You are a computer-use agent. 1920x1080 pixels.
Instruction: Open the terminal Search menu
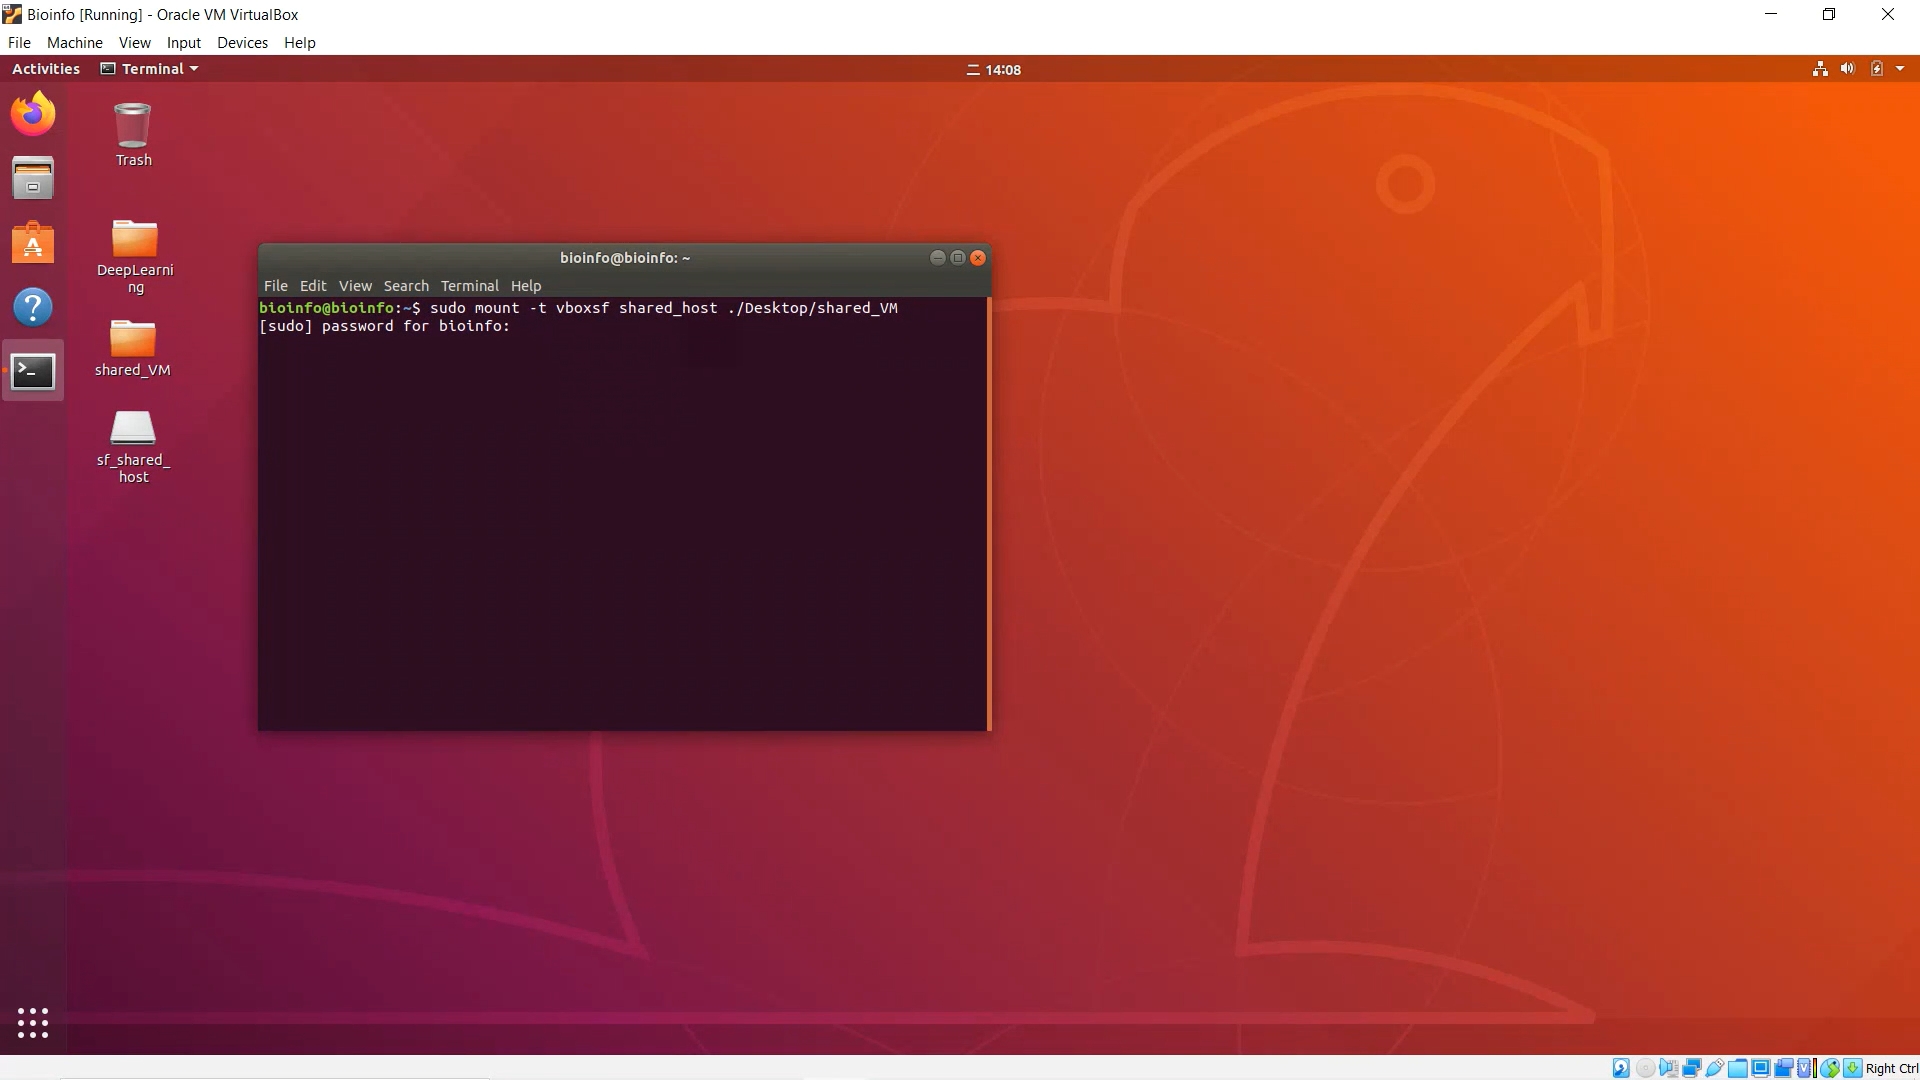(406, 286)
